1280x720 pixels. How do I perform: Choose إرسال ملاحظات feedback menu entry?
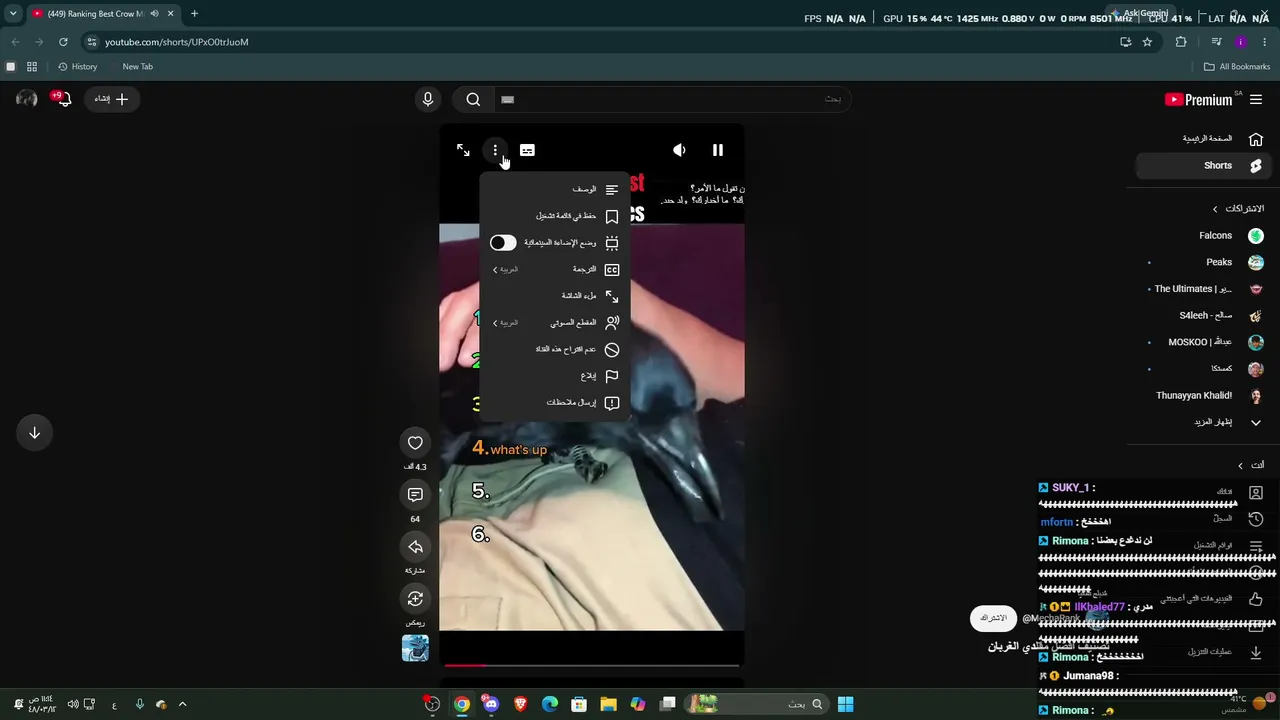(555, 403)
